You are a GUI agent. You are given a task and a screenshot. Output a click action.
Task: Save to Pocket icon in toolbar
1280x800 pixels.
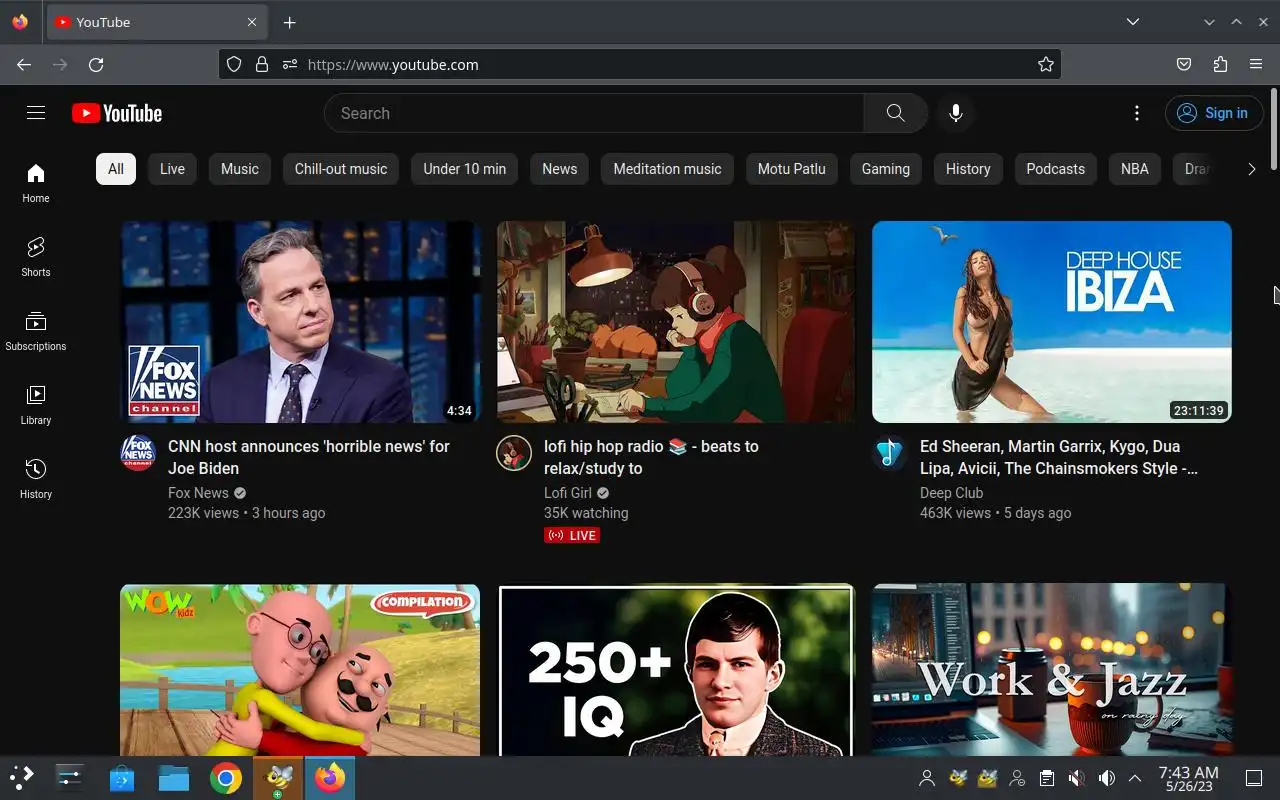pyautogui.click(x=1184, y=64)
